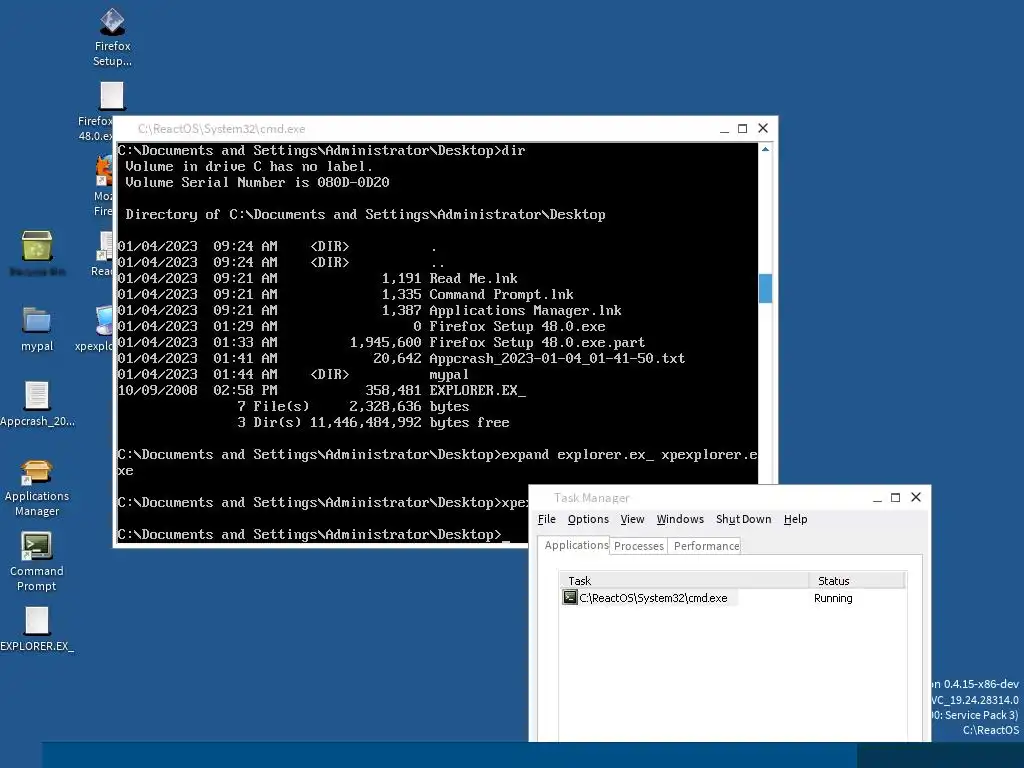Click the Task Manager title text
The width and height of the screenshot is (1024, 768).
(592, 498)
